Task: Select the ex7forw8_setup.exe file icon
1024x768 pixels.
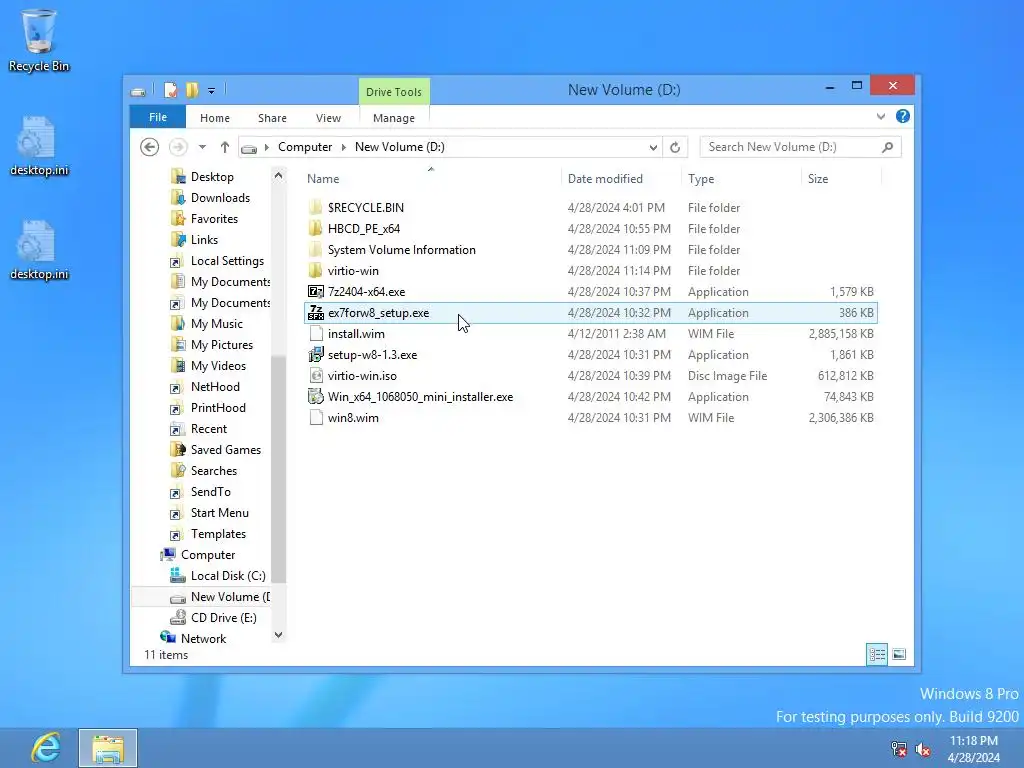Action: (316, 313)
